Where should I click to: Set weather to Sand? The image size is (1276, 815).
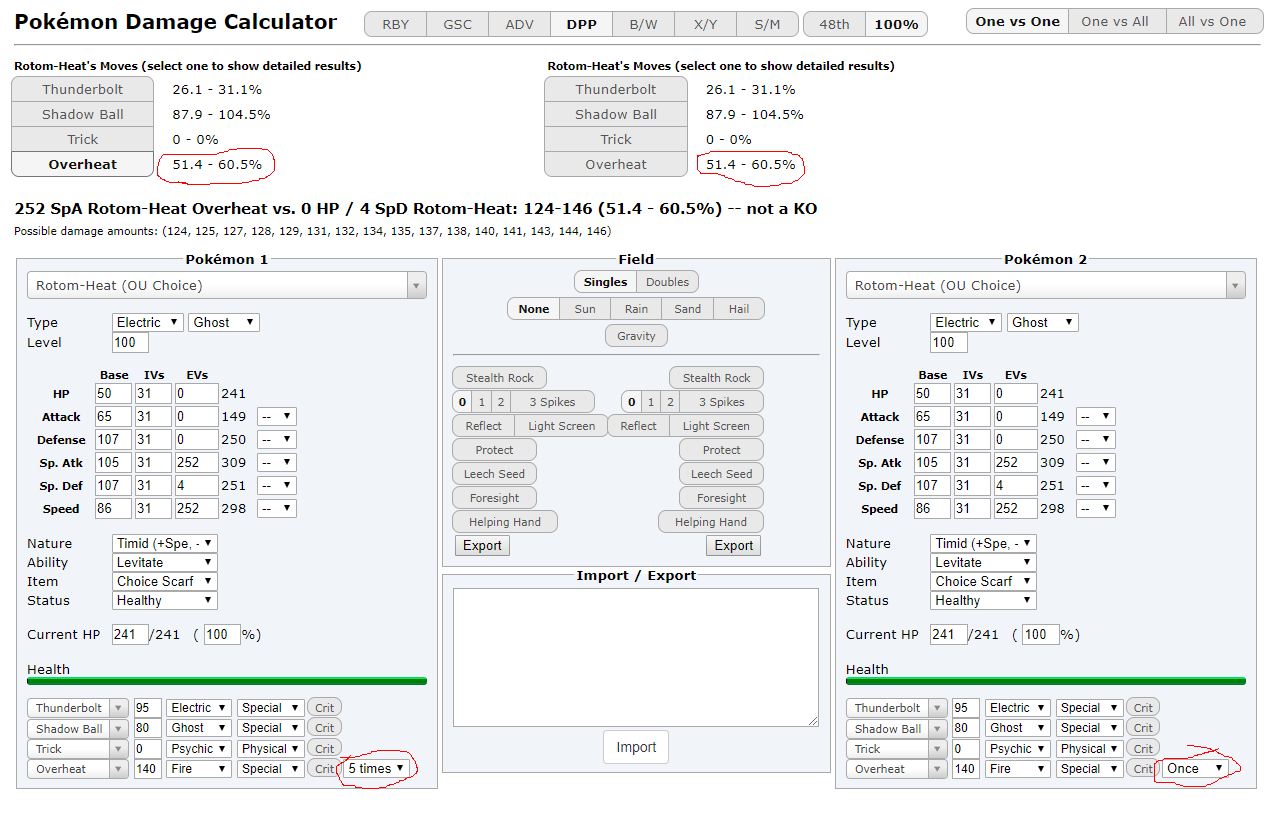pyautogui.click(x=688, y=309)
